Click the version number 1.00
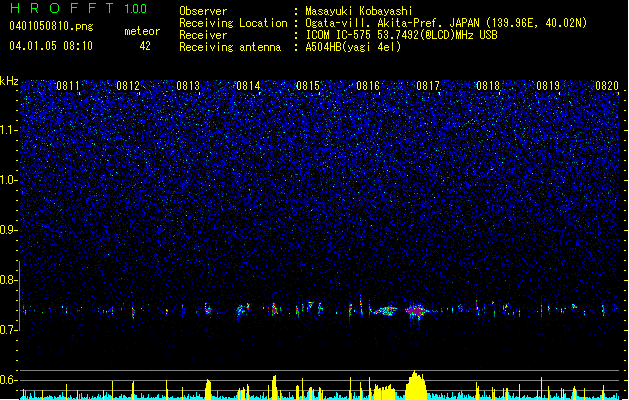The image size is (629, 400). point(135,8)
